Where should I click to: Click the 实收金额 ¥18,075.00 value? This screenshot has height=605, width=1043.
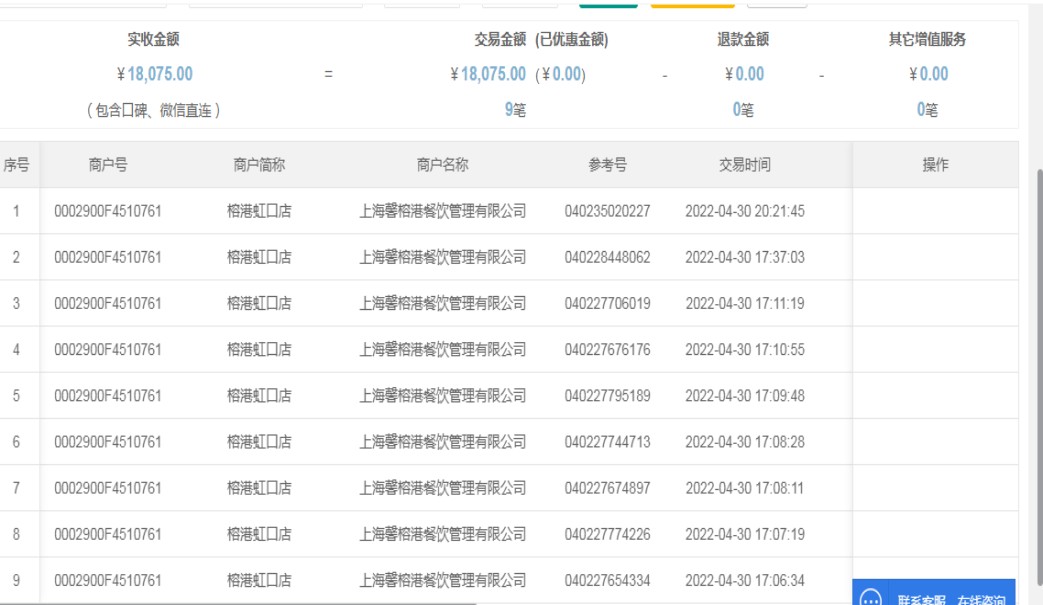coord(155,74)
